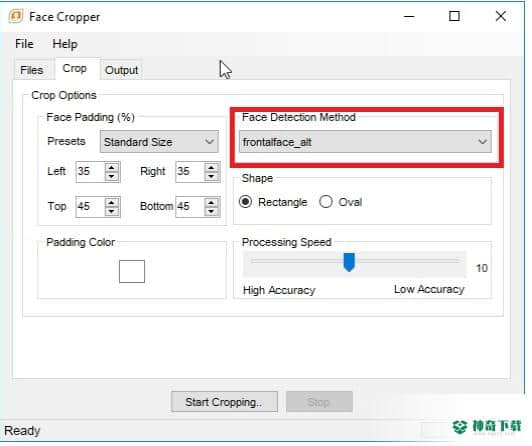Image resolution: width=532 pixels, height=446 pixels.
Task: Decrease the Bottom padding with down arrow
Action: 211,211
